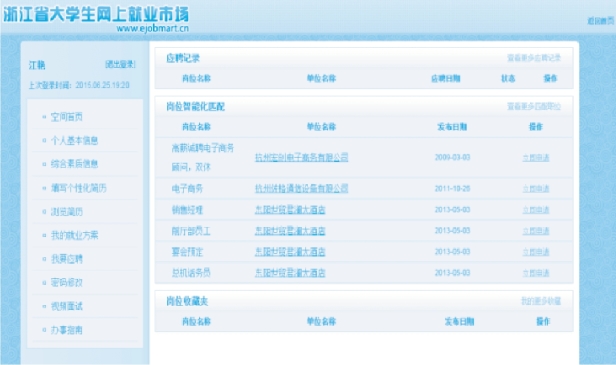Click 发布日期 header in 岗位智能化匹配 table
Image resolution: width=616 pixels, height=365 pixels.
click(x=452, y=127)
